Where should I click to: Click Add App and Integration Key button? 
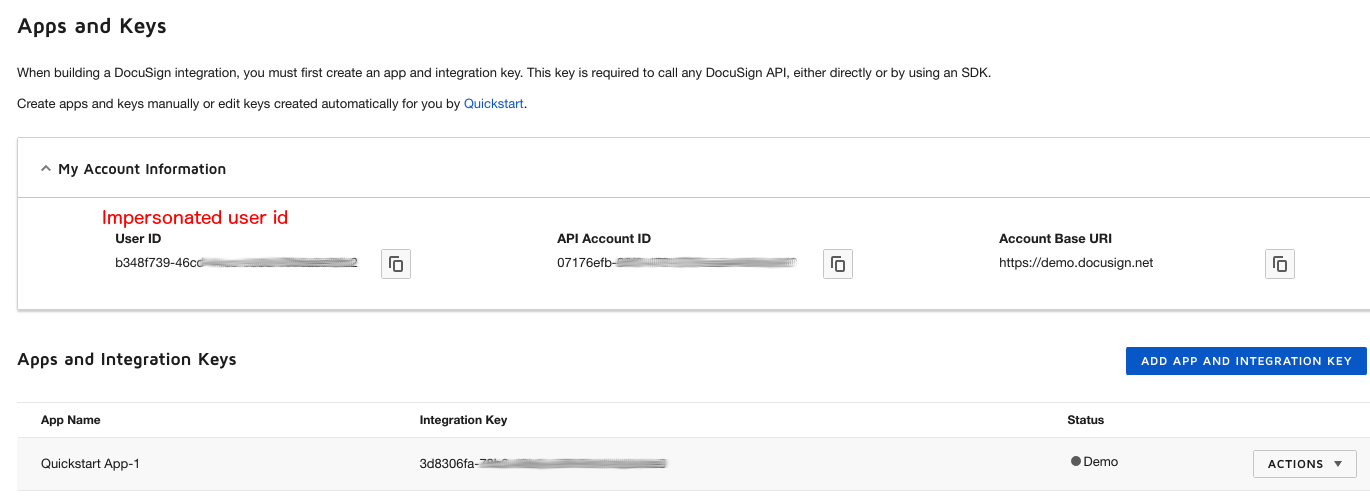pyautogui.click(x=1246, y=361)
